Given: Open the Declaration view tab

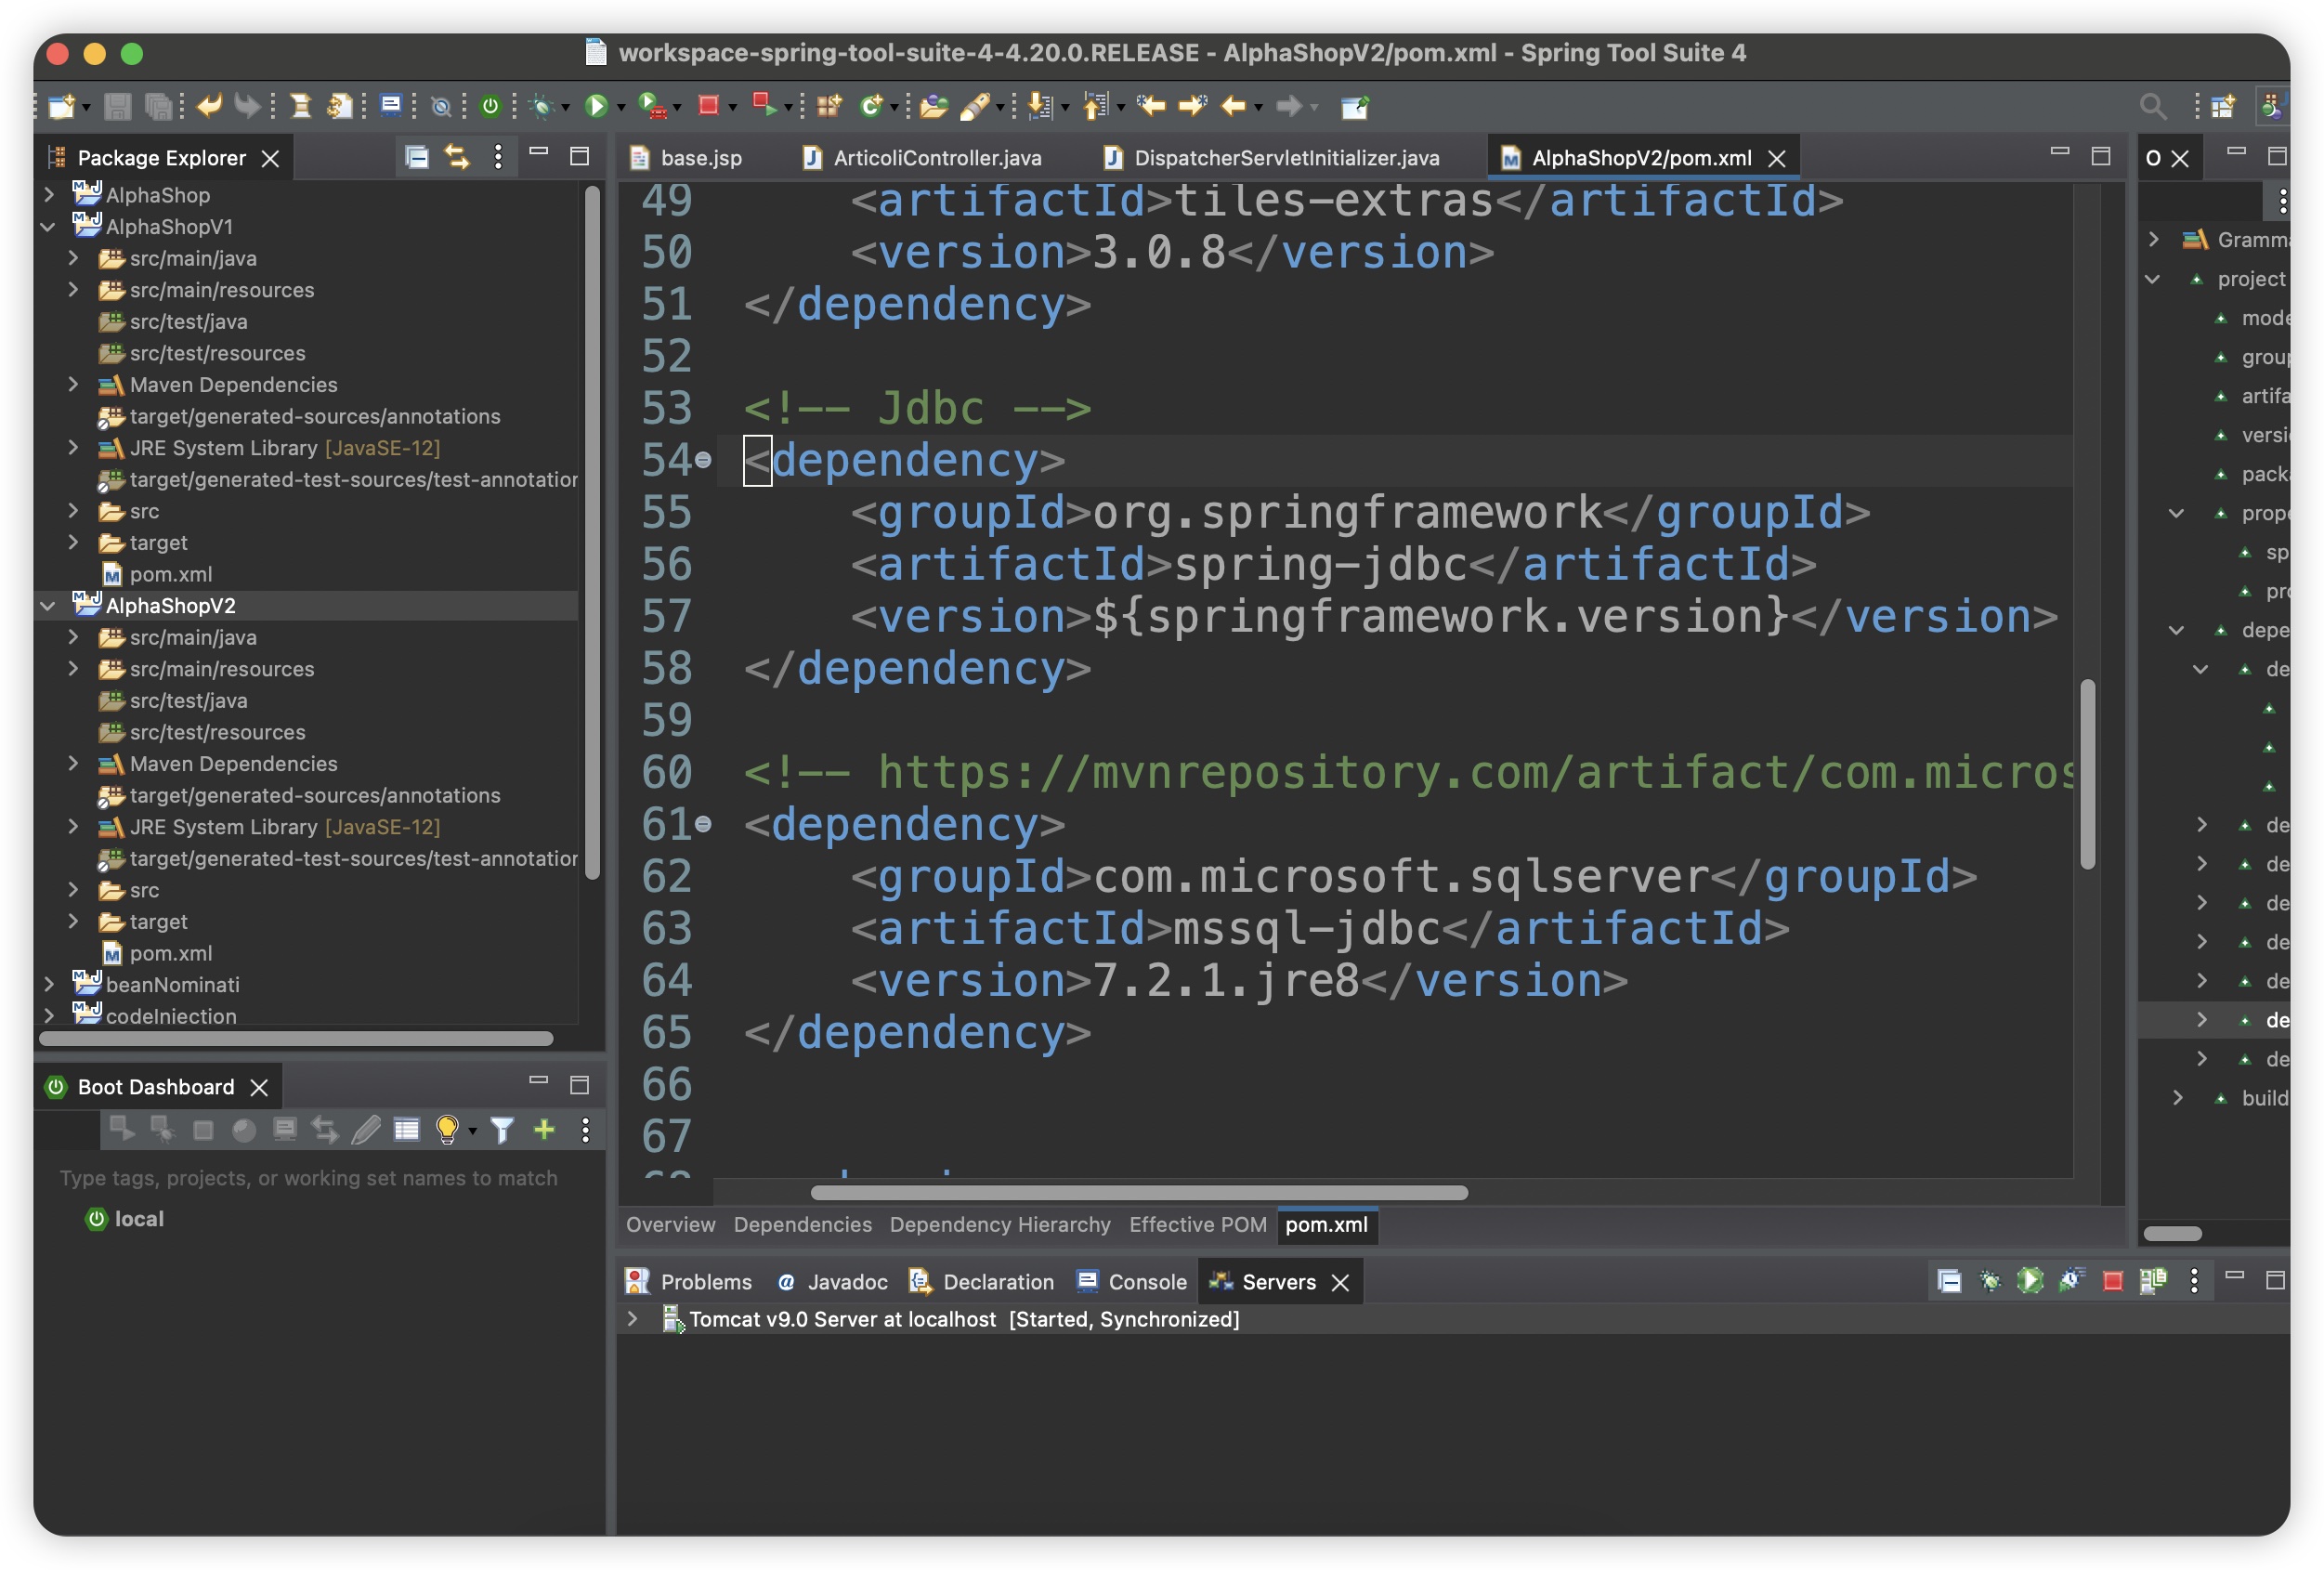Looking at the screenshot, I should pos(981,1282).
